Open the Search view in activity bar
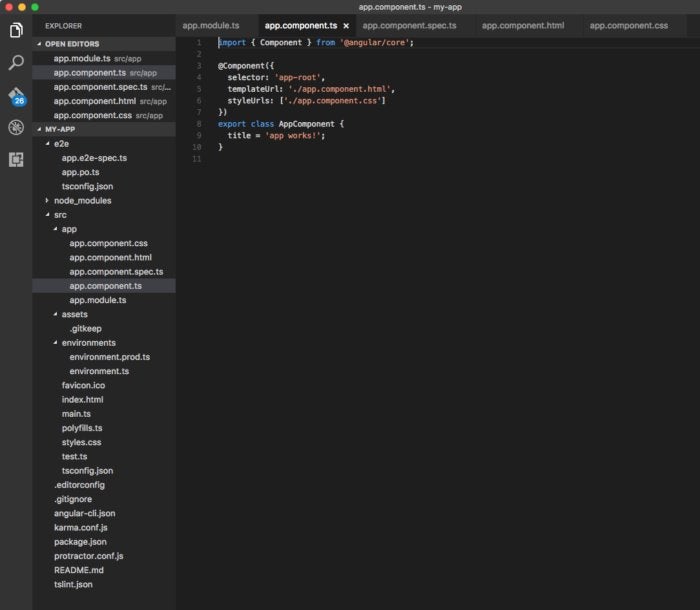 pos(16,63)
